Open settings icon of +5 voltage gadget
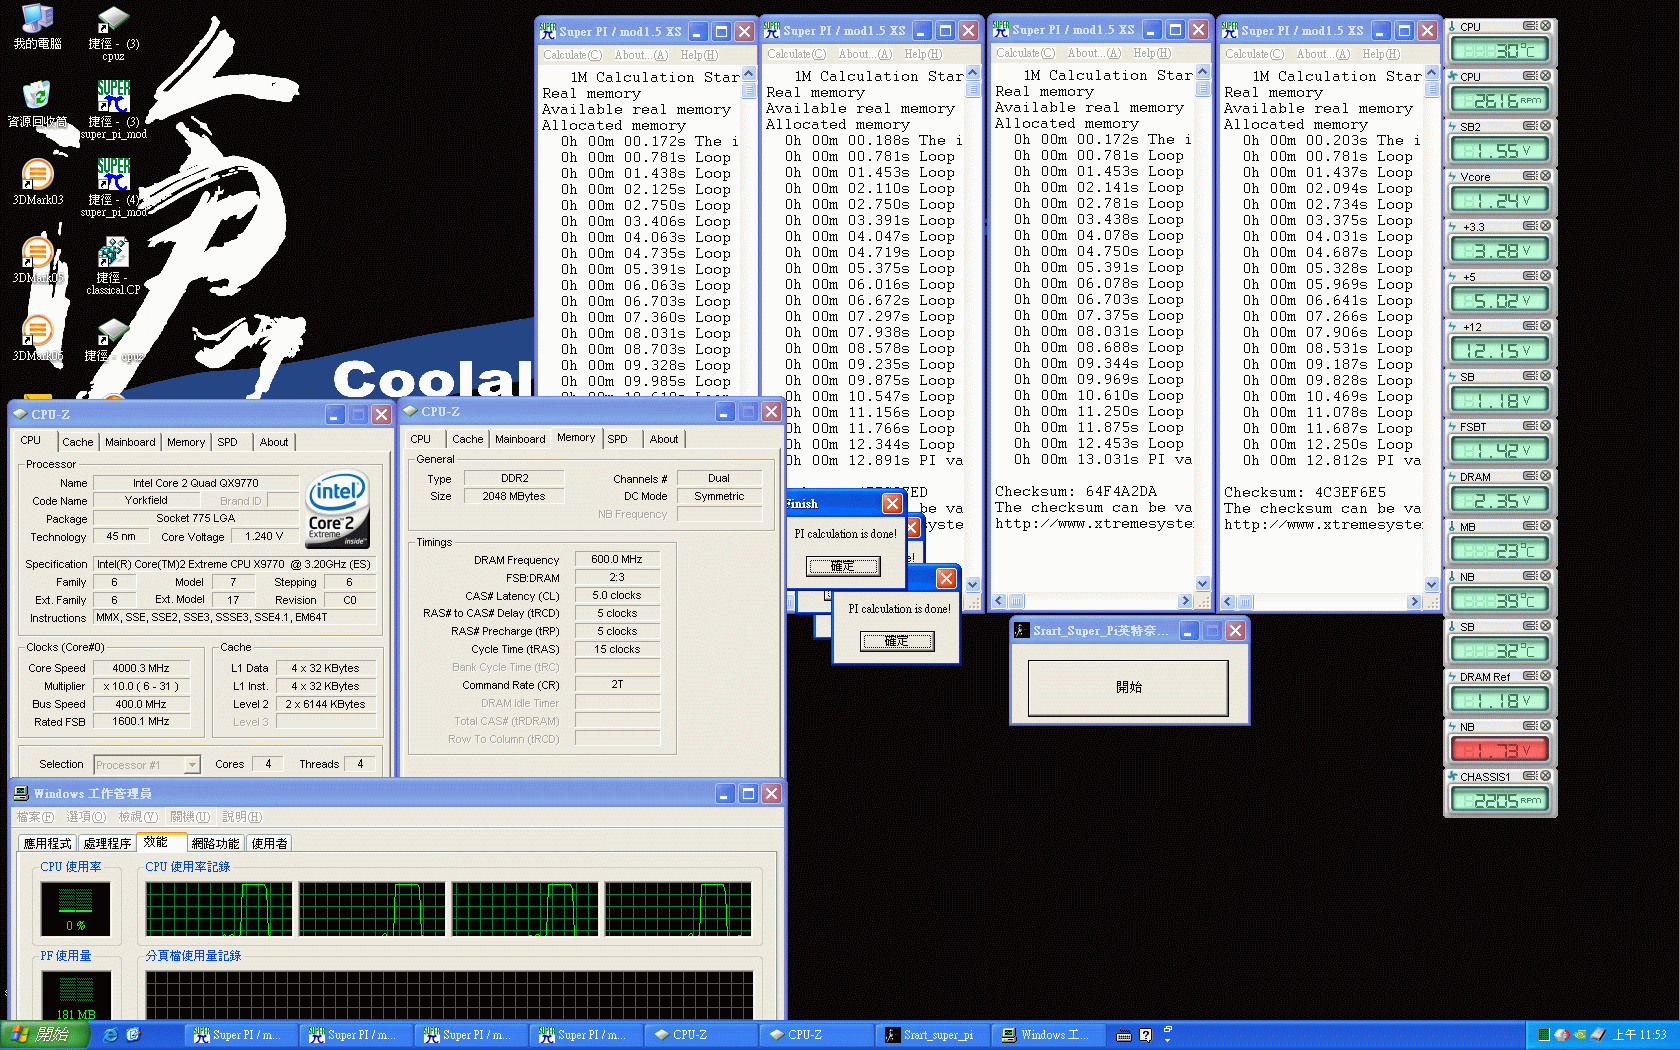The image size is (1680, 1050). (x=1530, y=276)
